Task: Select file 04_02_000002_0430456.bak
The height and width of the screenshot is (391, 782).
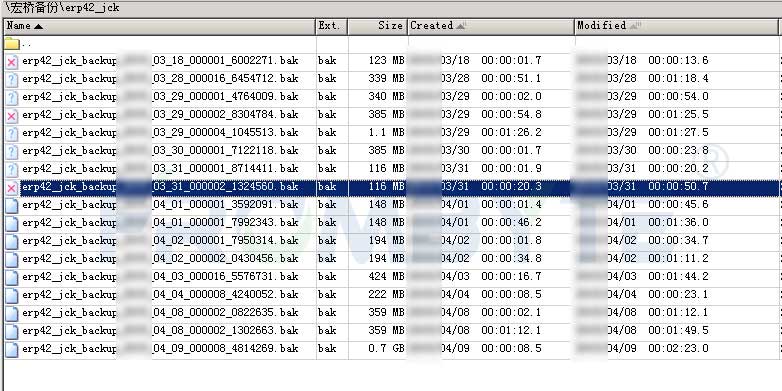Action: [x=391, y=259]
